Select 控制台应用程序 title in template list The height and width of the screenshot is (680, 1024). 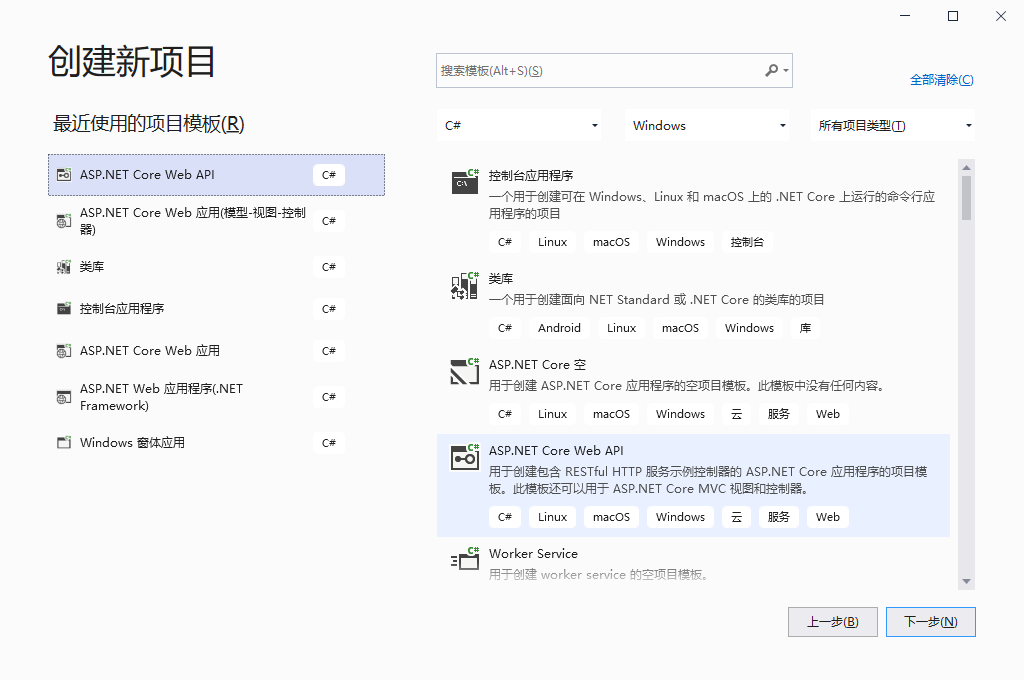[x=531, y=176]
